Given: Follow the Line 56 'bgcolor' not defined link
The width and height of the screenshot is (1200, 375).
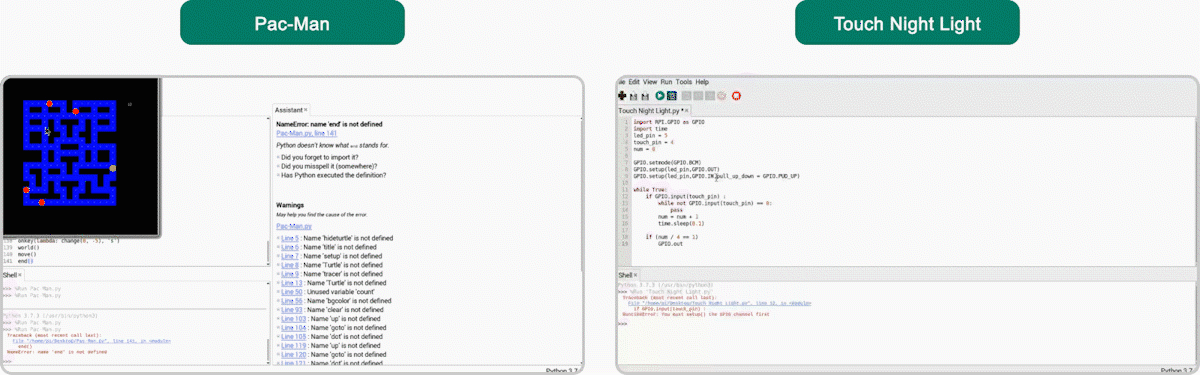Looking at the screenshot, I should [x=292, y=301].
